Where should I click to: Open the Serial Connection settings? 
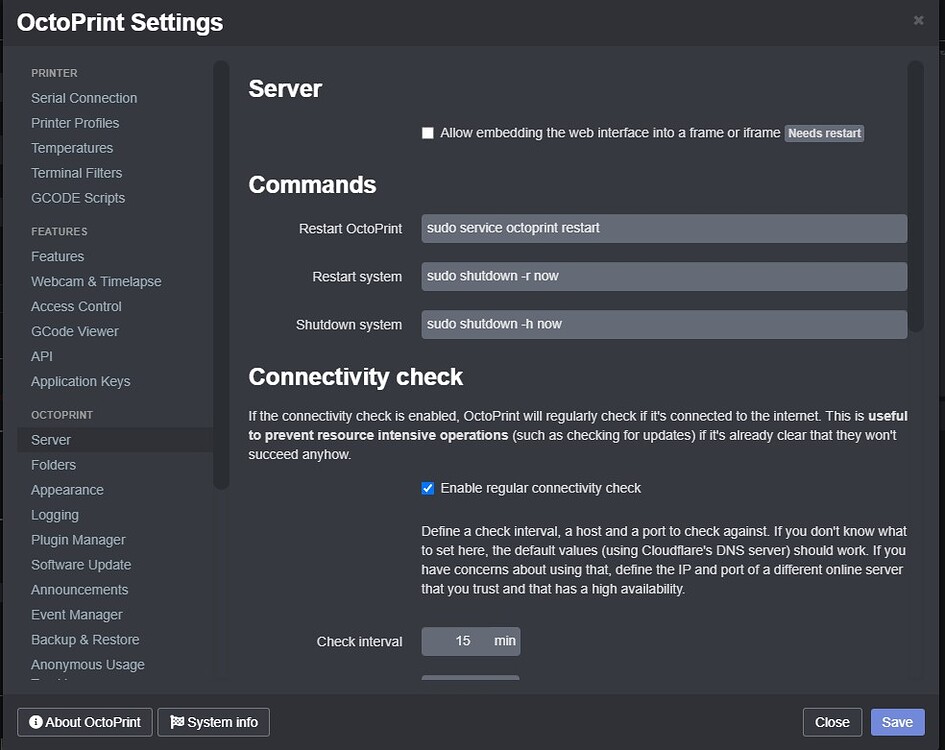pyautogui.click(x=83, y=97)
